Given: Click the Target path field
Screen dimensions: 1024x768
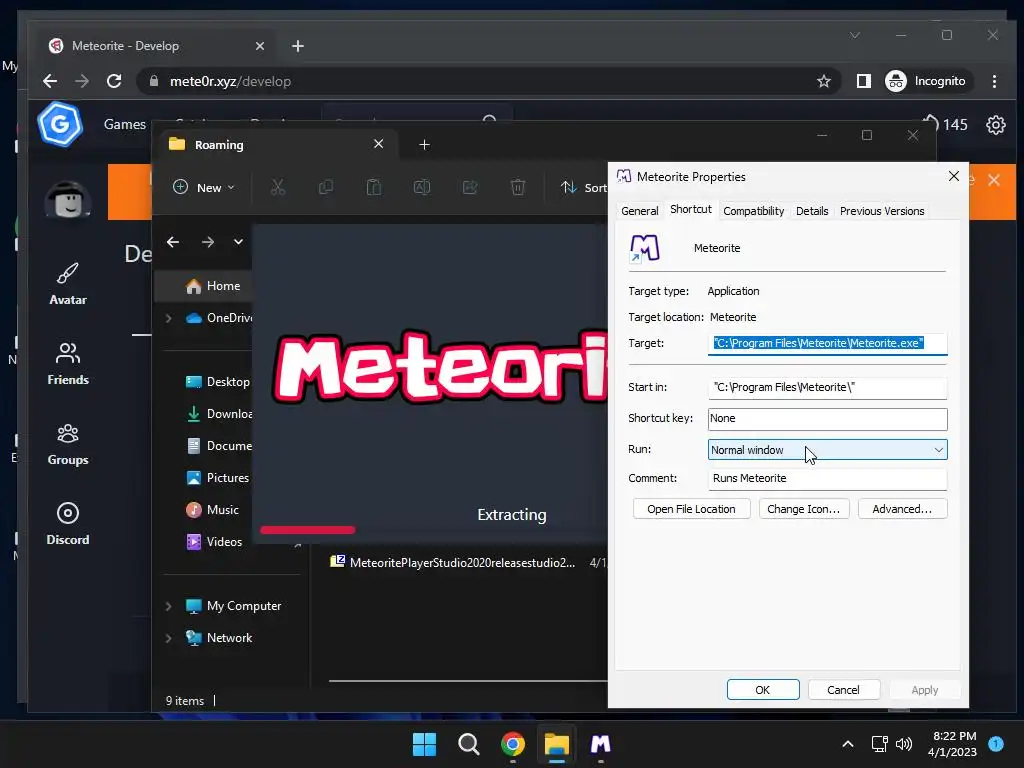Looking at the screenshot, I should point(827,344).
